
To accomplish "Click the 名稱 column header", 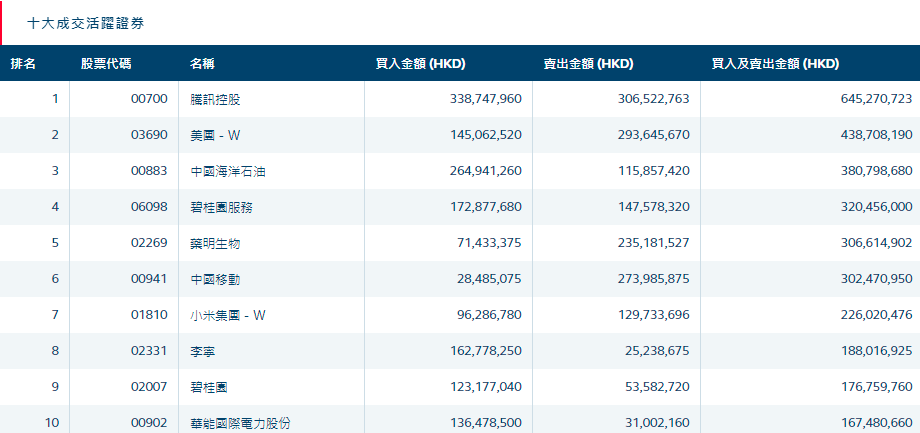I will 202,64.
